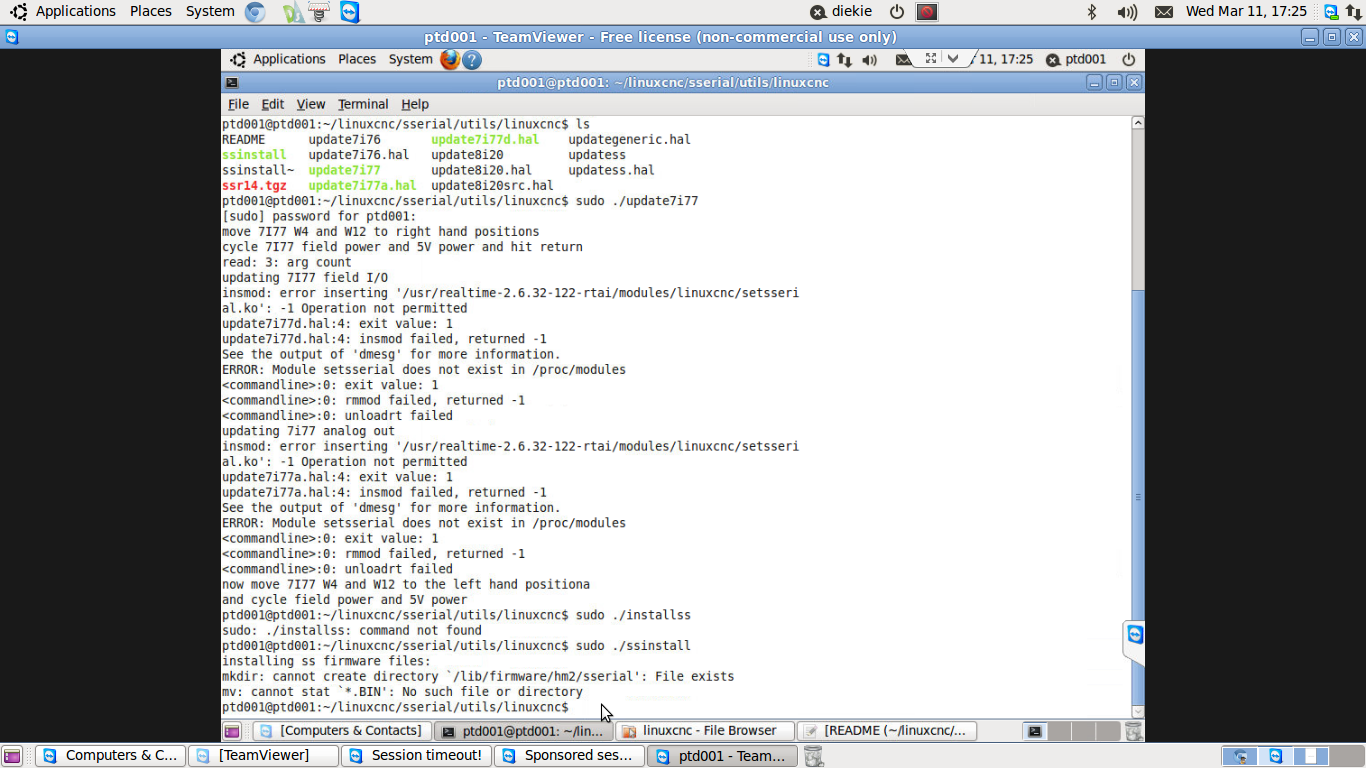Click the remote show desktop icon
Viewport: 1366px width, 768px height.
(x=232, y=731)
